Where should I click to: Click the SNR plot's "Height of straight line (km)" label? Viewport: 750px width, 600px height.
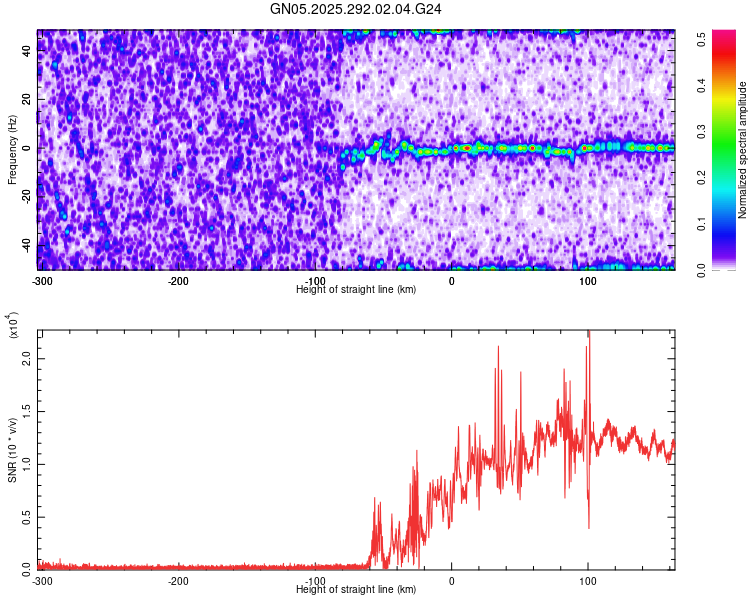coord(356,590)
